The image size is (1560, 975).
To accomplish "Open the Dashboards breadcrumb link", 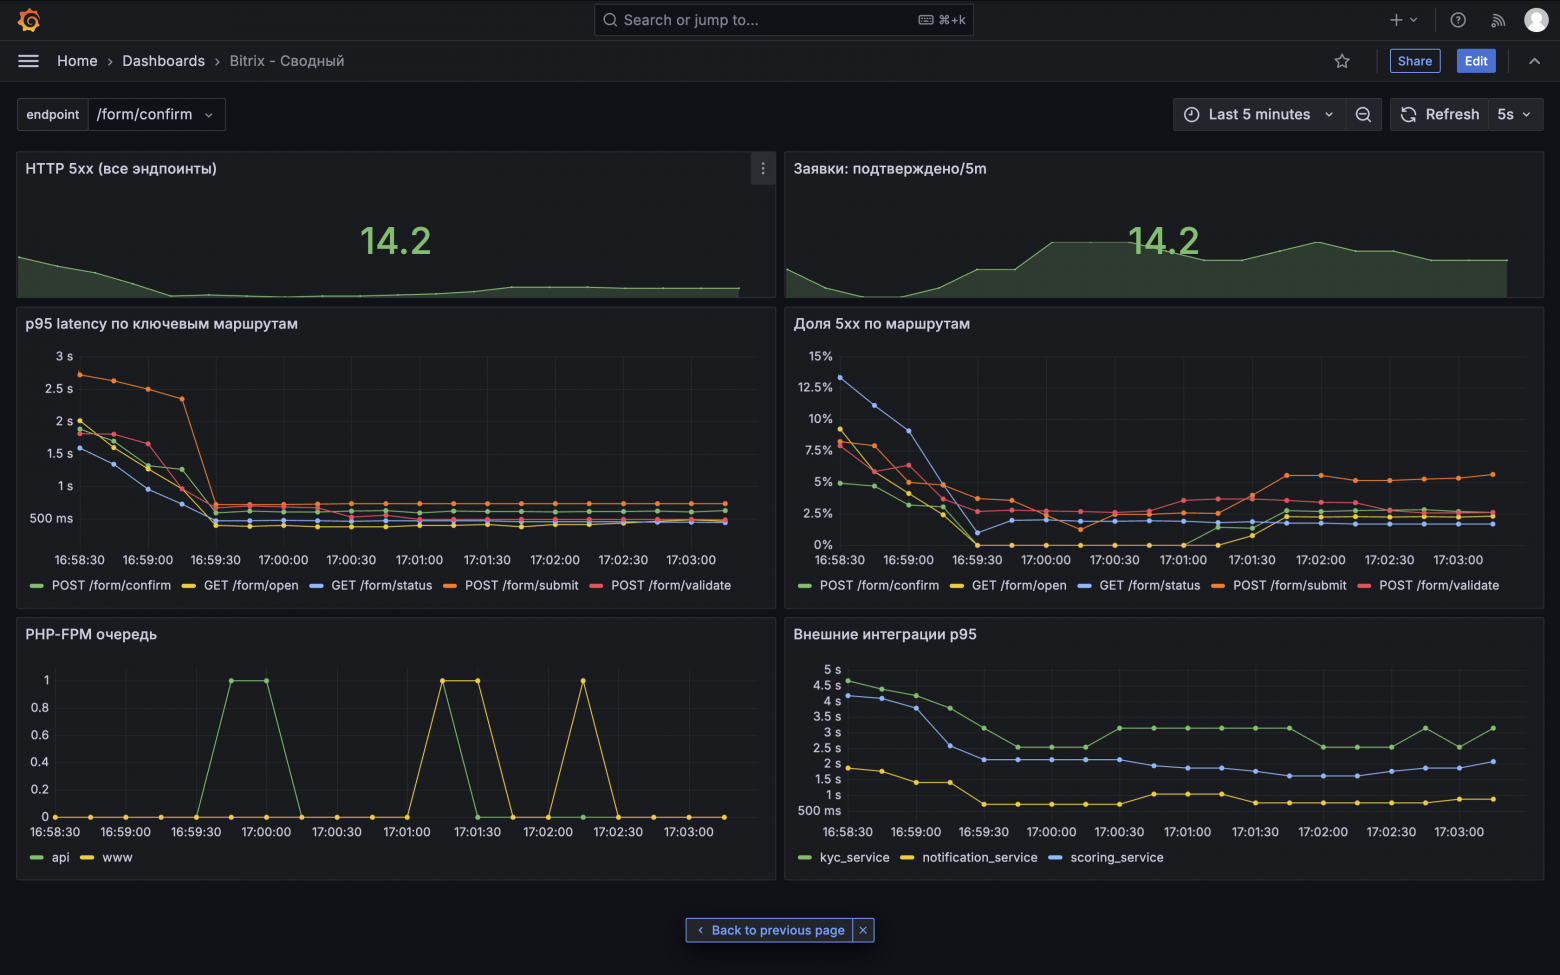I will pyautogui.click(x=163, y=61).
